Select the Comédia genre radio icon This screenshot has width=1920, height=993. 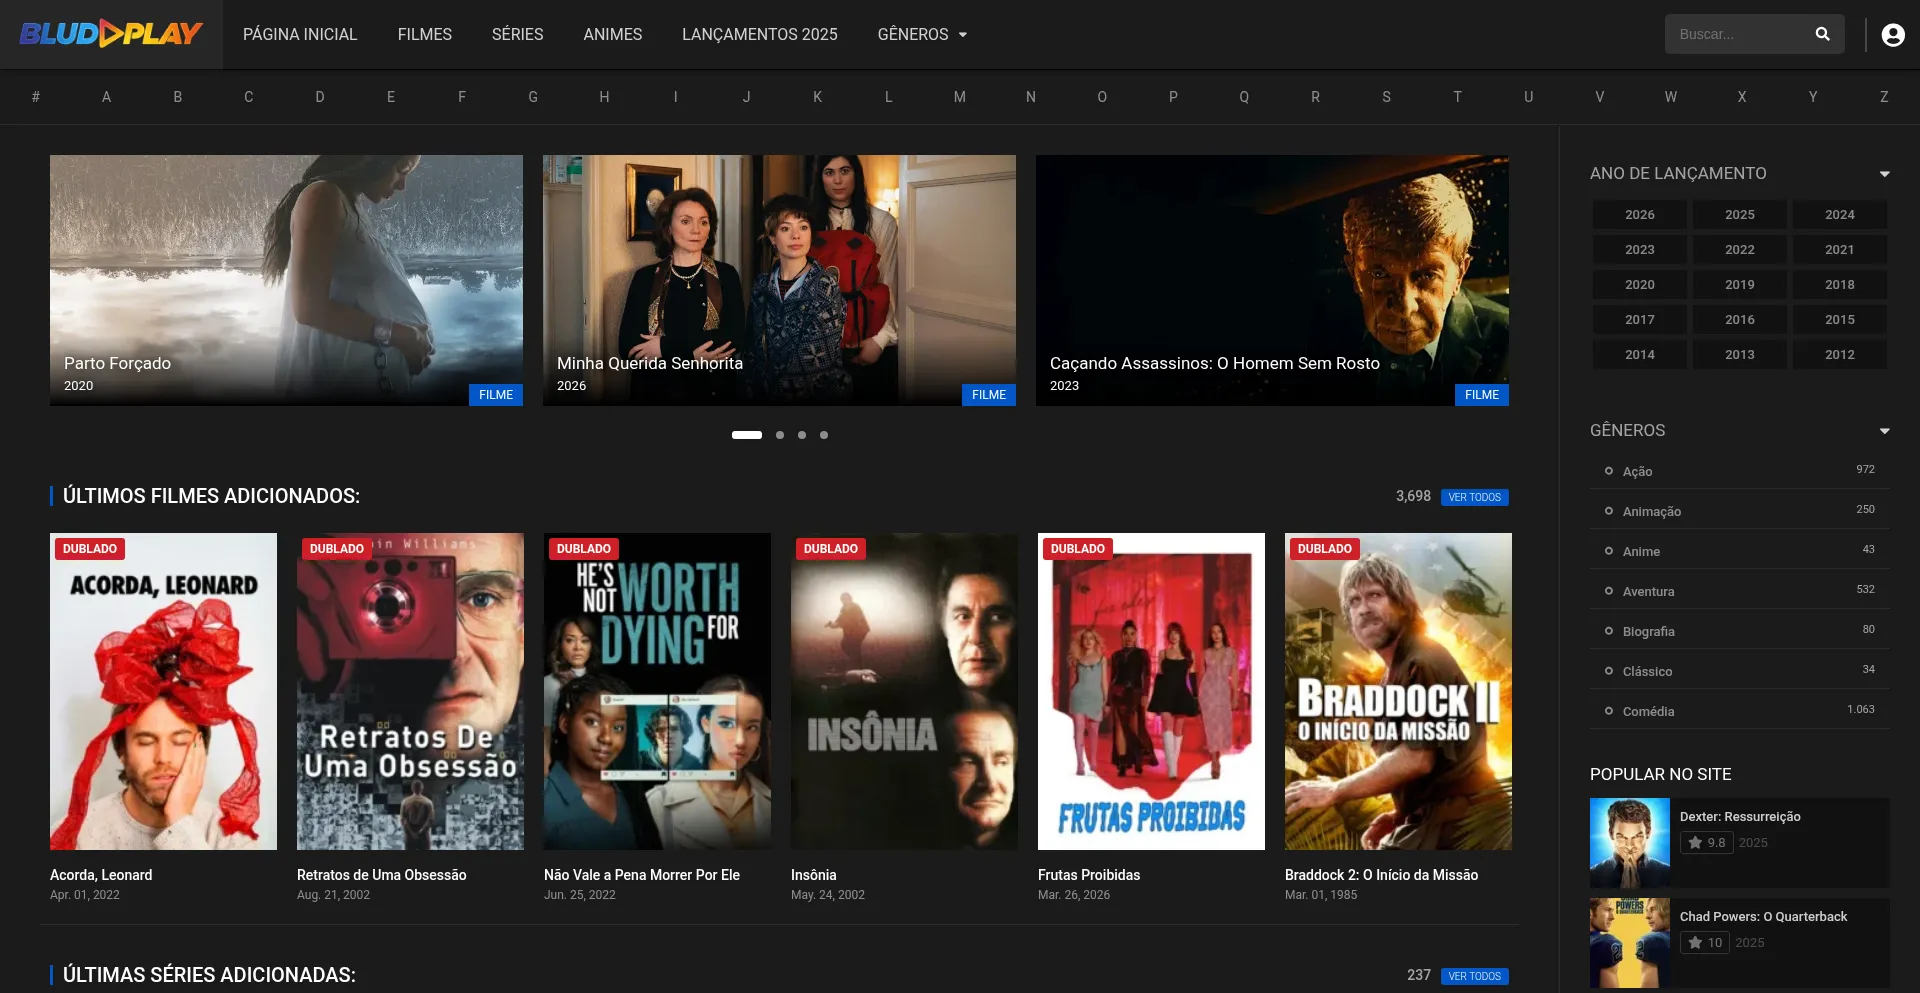pyautogui.click(x=1609, y=711)
